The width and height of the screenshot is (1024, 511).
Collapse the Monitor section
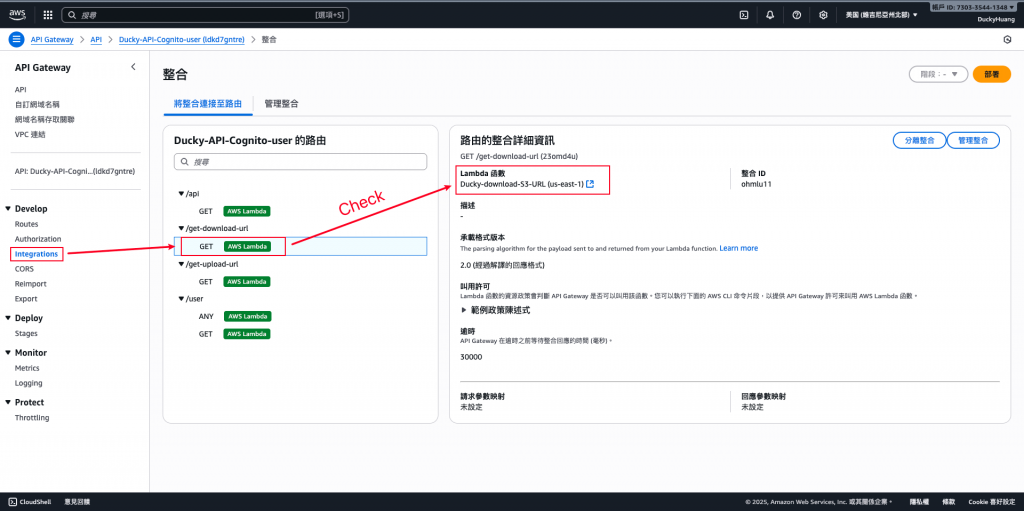8,353
